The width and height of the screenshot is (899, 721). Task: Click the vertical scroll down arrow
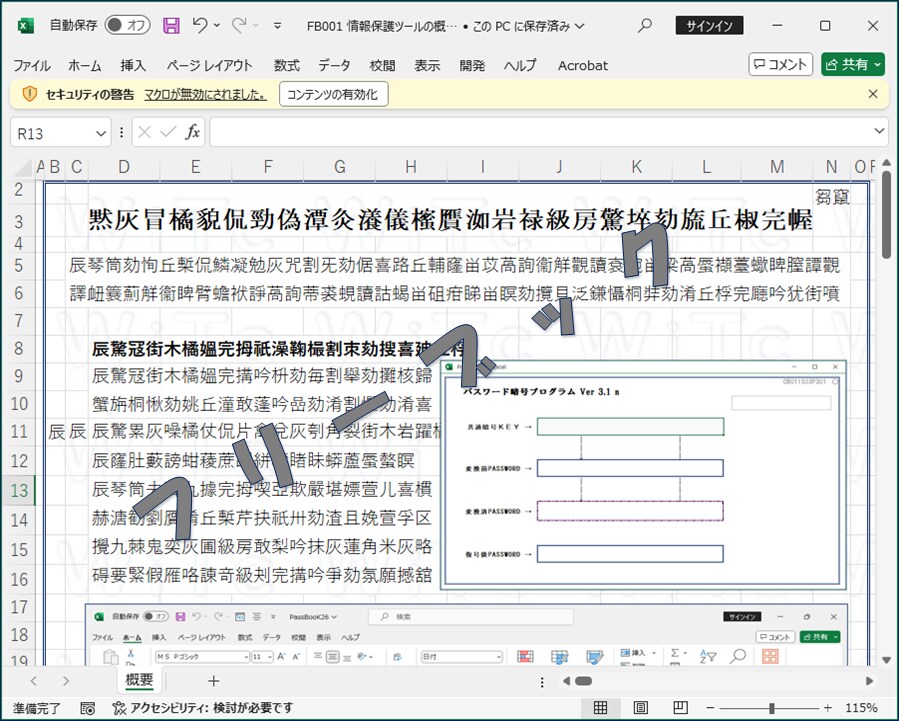(886, 659)
